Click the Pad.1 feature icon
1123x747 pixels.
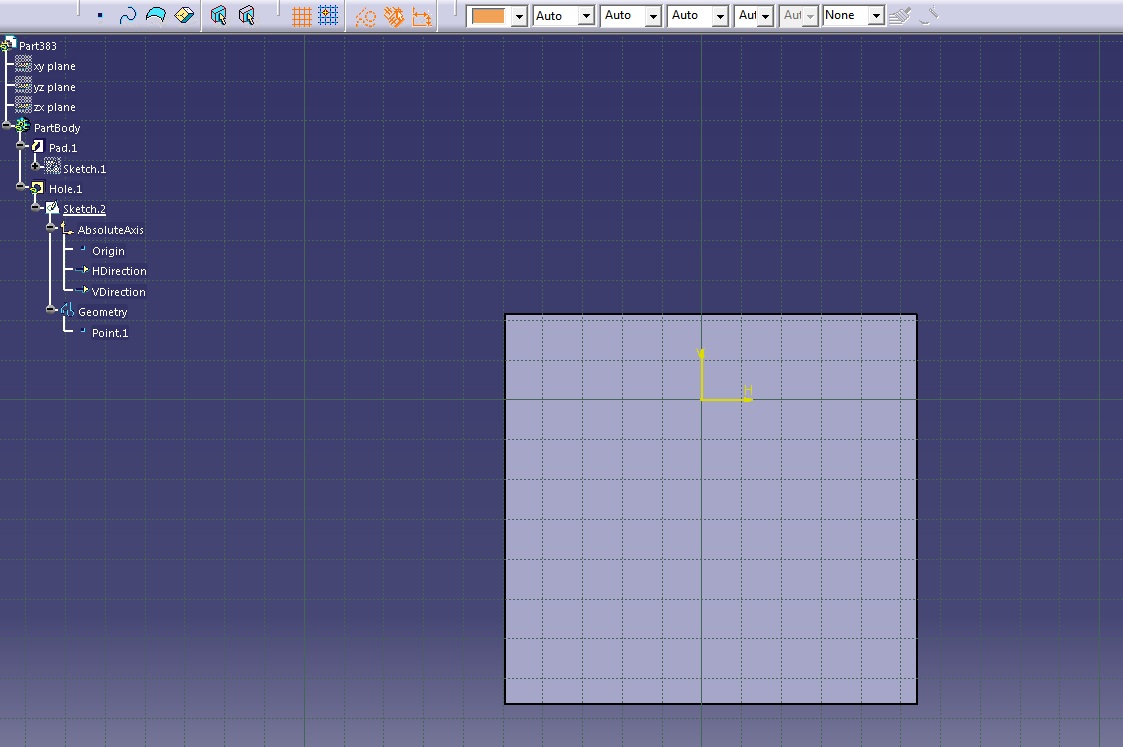click(x=37, y=146)
